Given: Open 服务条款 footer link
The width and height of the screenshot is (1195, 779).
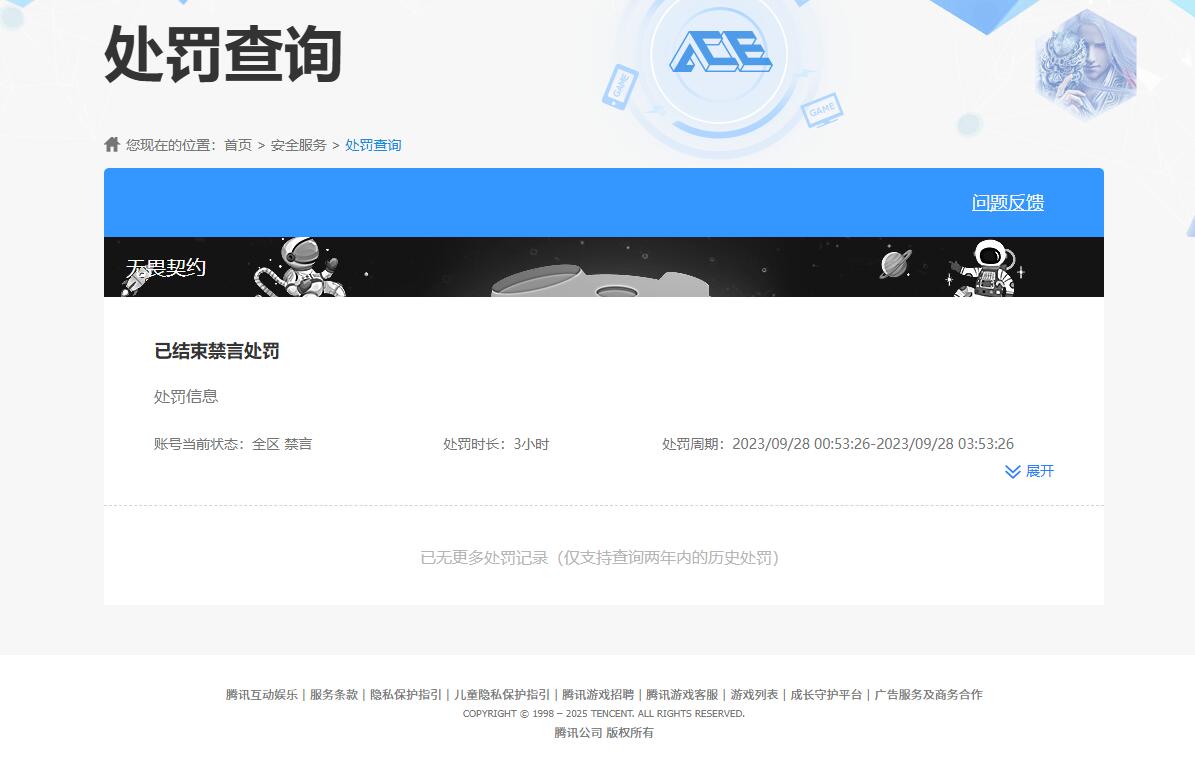Looking at the screenshot, I should (334, 694).
